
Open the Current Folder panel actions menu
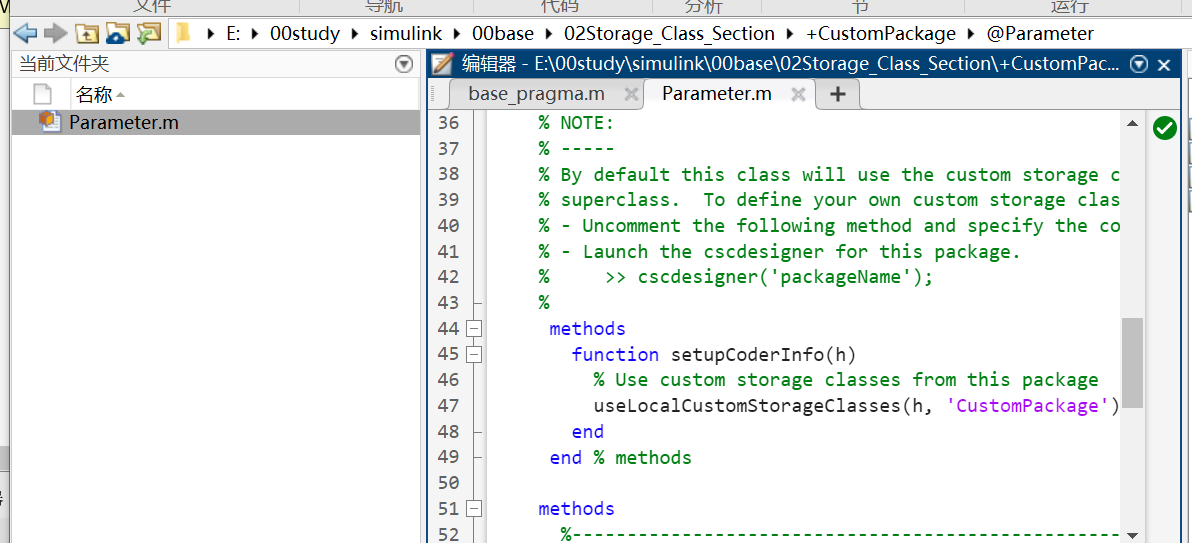404,65
